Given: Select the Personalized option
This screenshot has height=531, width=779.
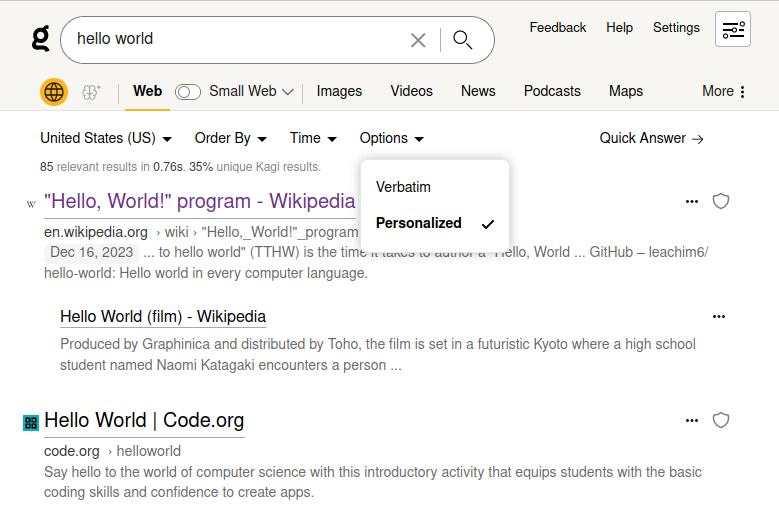Looking at the screenshot, I should point(435,224).
